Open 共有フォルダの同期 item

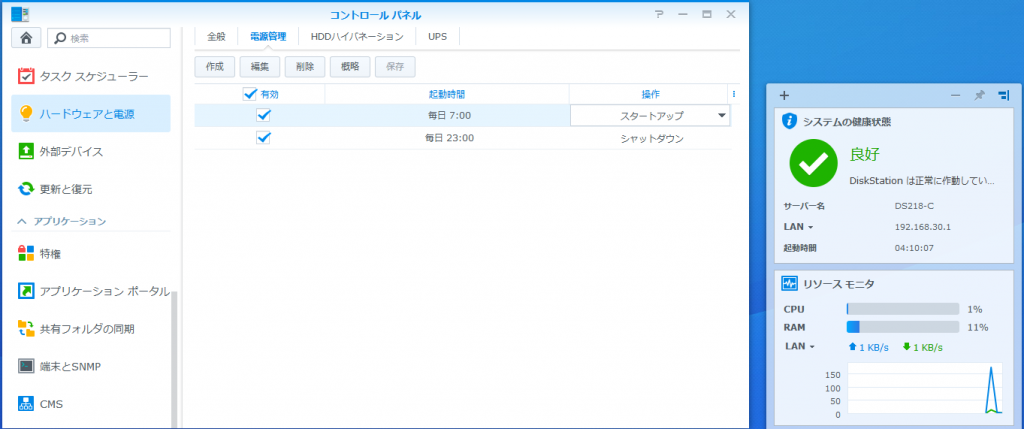point(91,328)
